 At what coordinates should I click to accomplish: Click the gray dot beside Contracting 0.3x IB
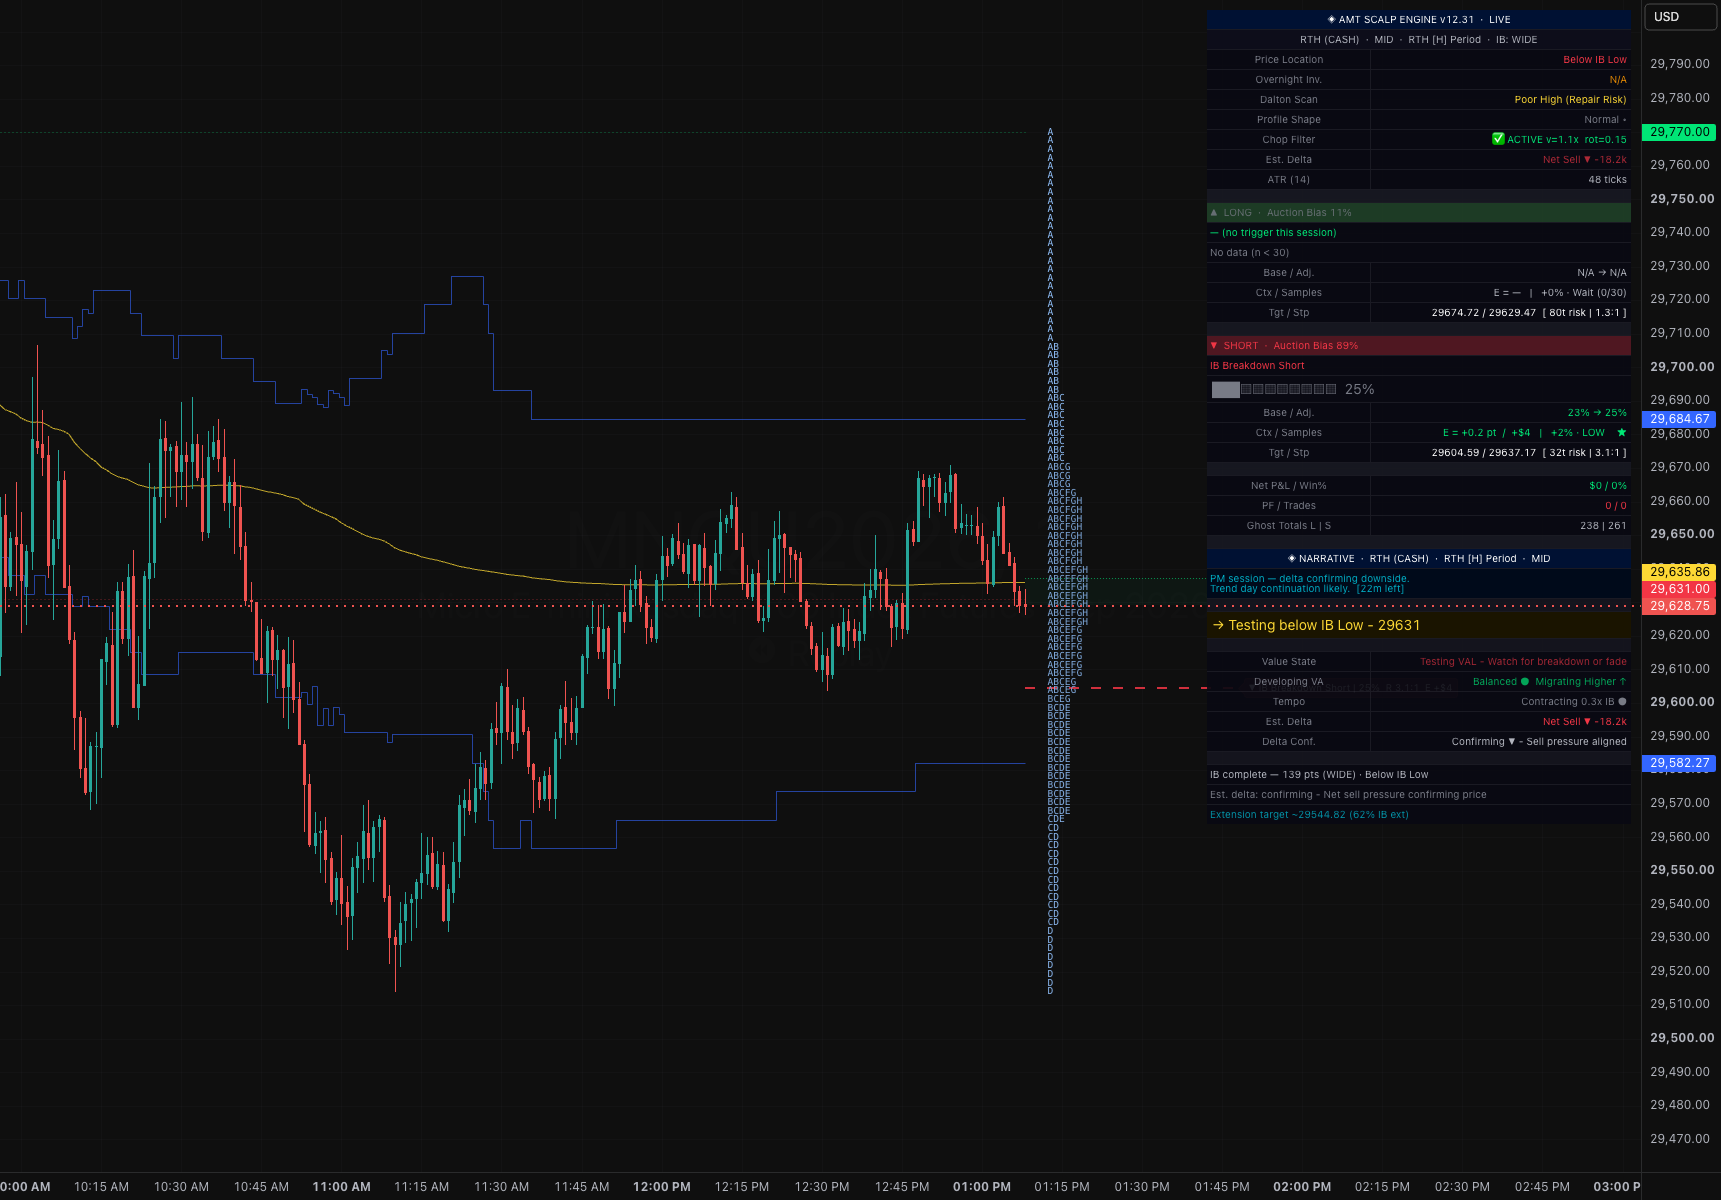click(x=1622, y=702)
